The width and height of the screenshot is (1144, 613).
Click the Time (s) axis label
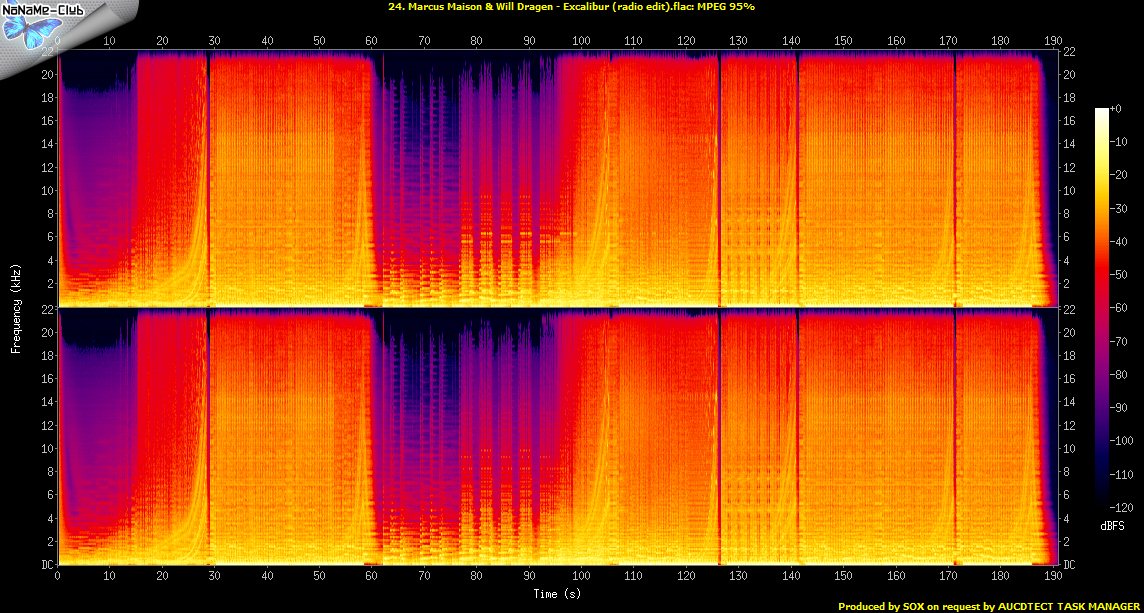point(554,593)
